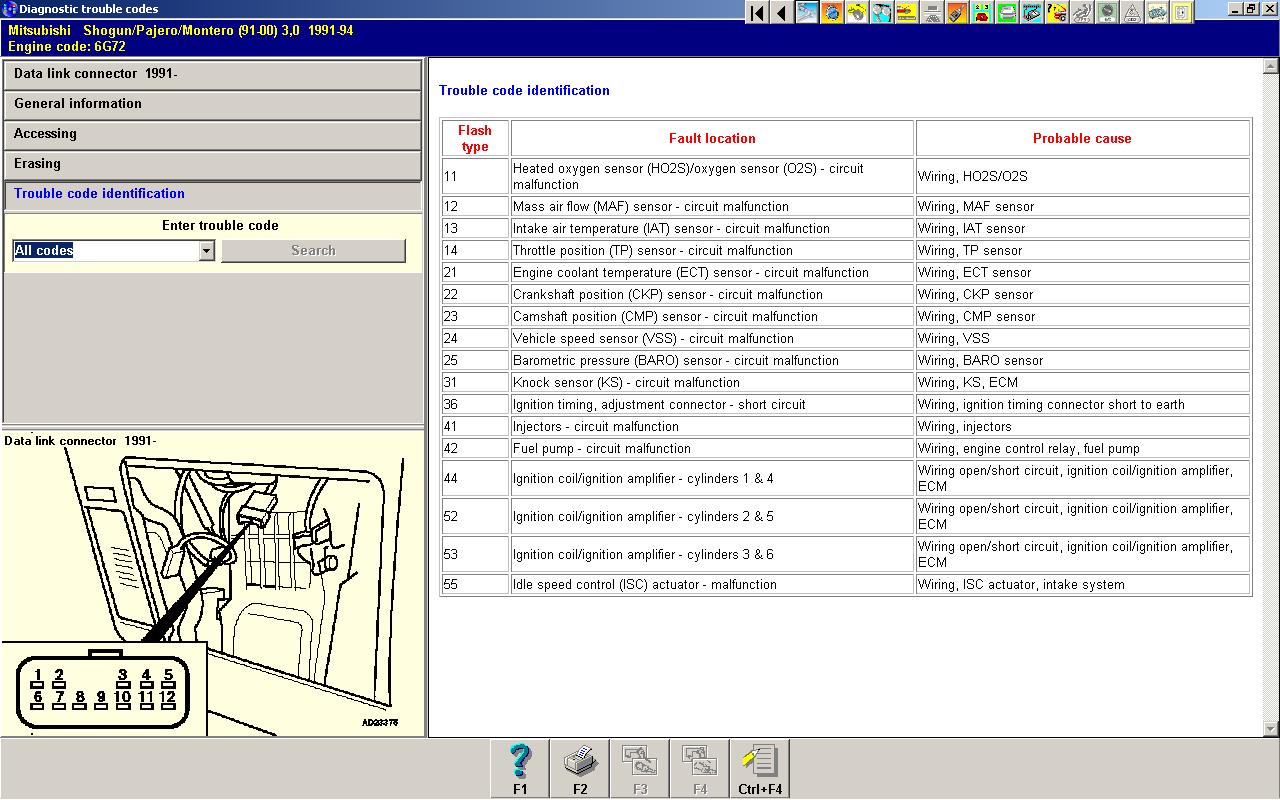Screen dimensions: 1280x800
Task: Select the greyed-out F3 illustration button
Action: [640, 769]
